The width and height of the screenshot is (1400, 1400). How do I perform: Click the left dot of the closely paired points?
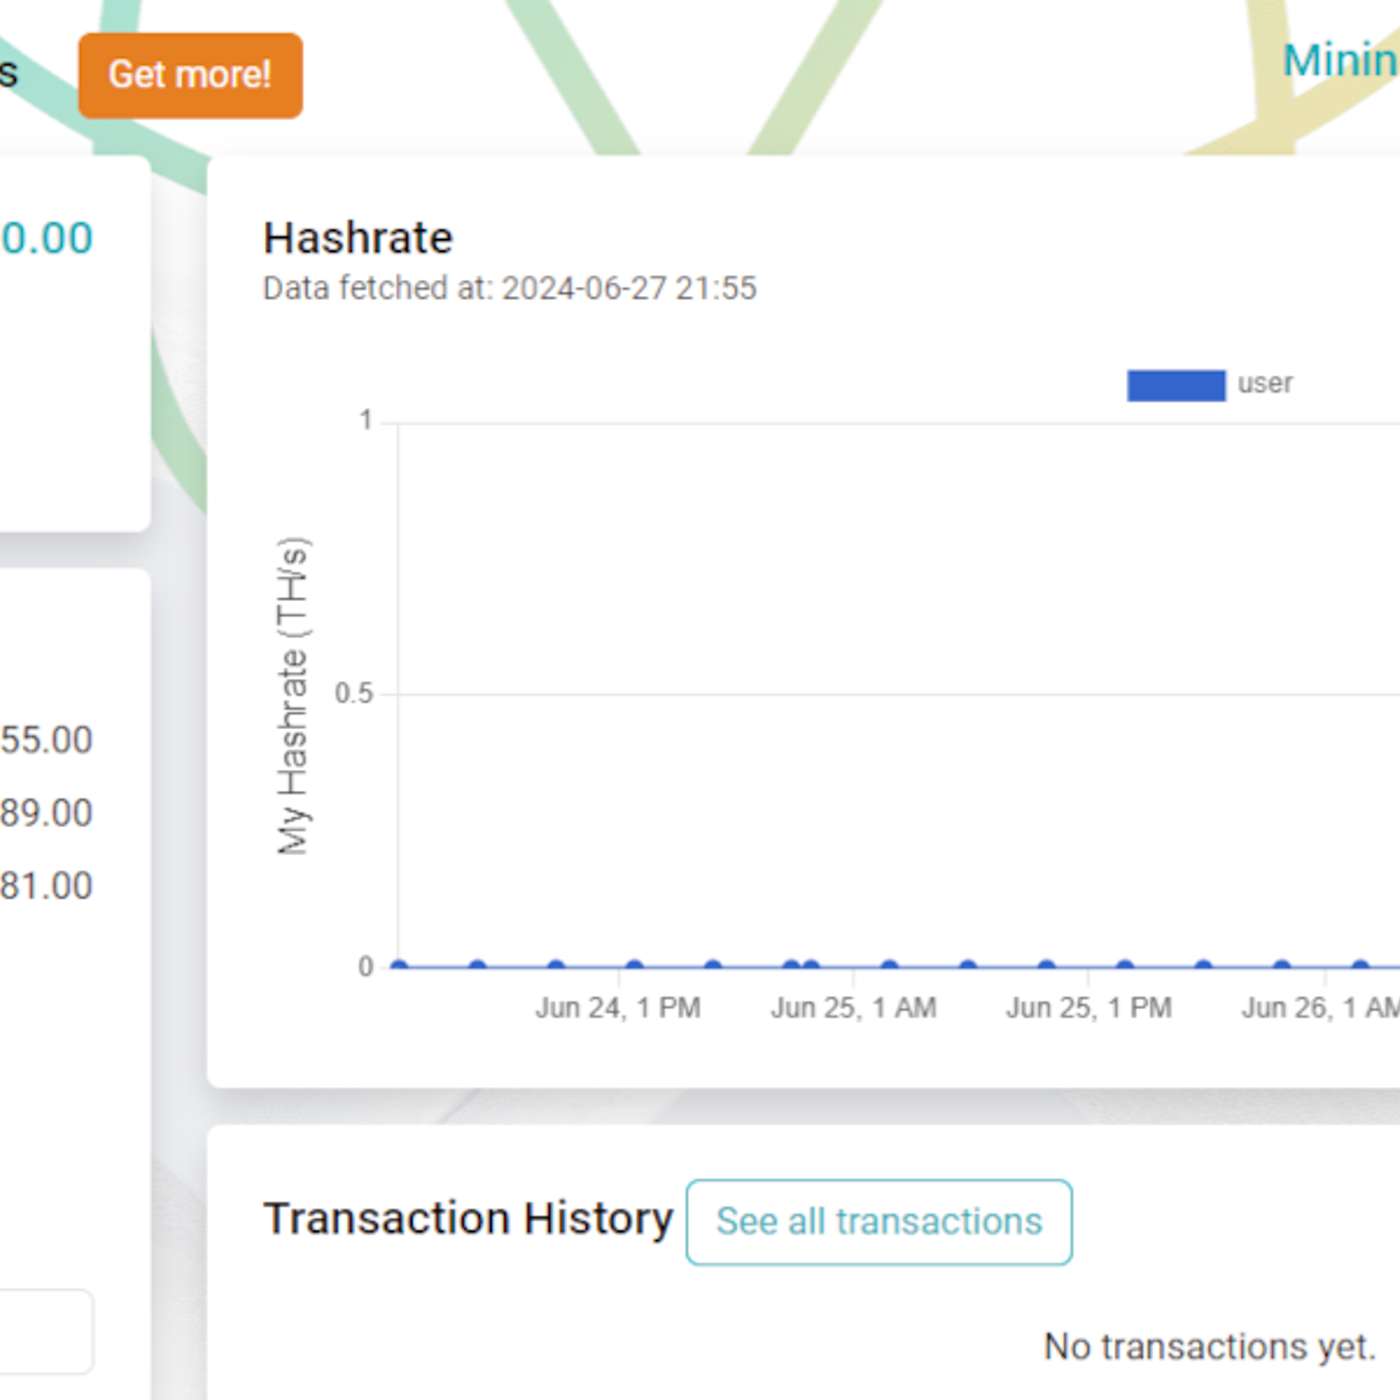[x=791, y=966]
